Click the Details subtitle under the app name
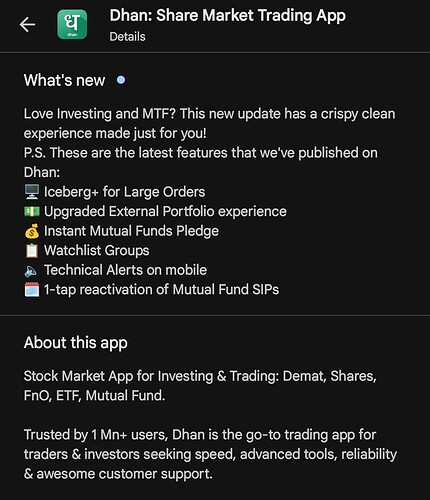Viewport: 430px width, 500px height. coord(127,36)
